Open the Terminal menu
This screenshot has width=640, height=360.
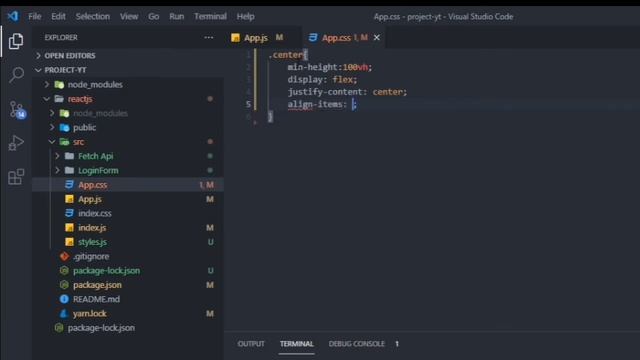210,16
